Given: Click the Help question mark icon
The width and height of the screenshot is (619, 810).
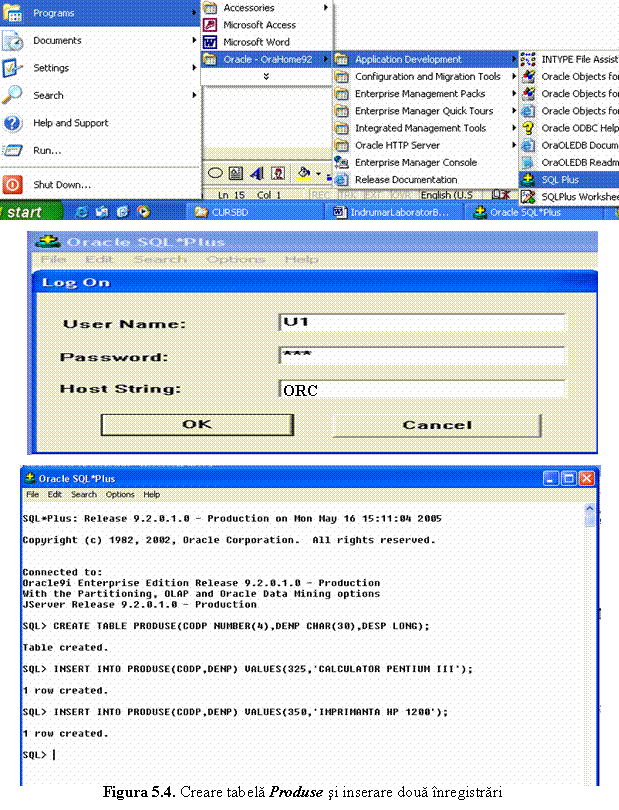Looking at the screenshot, I should click(12, 123).
